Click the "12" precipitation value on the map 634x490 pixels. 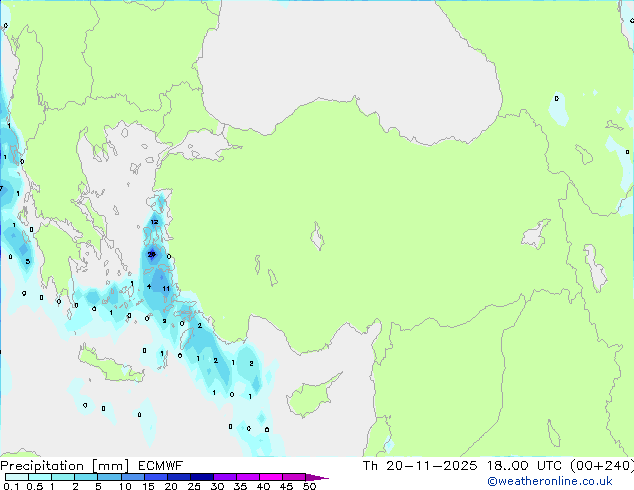point(154,222)
